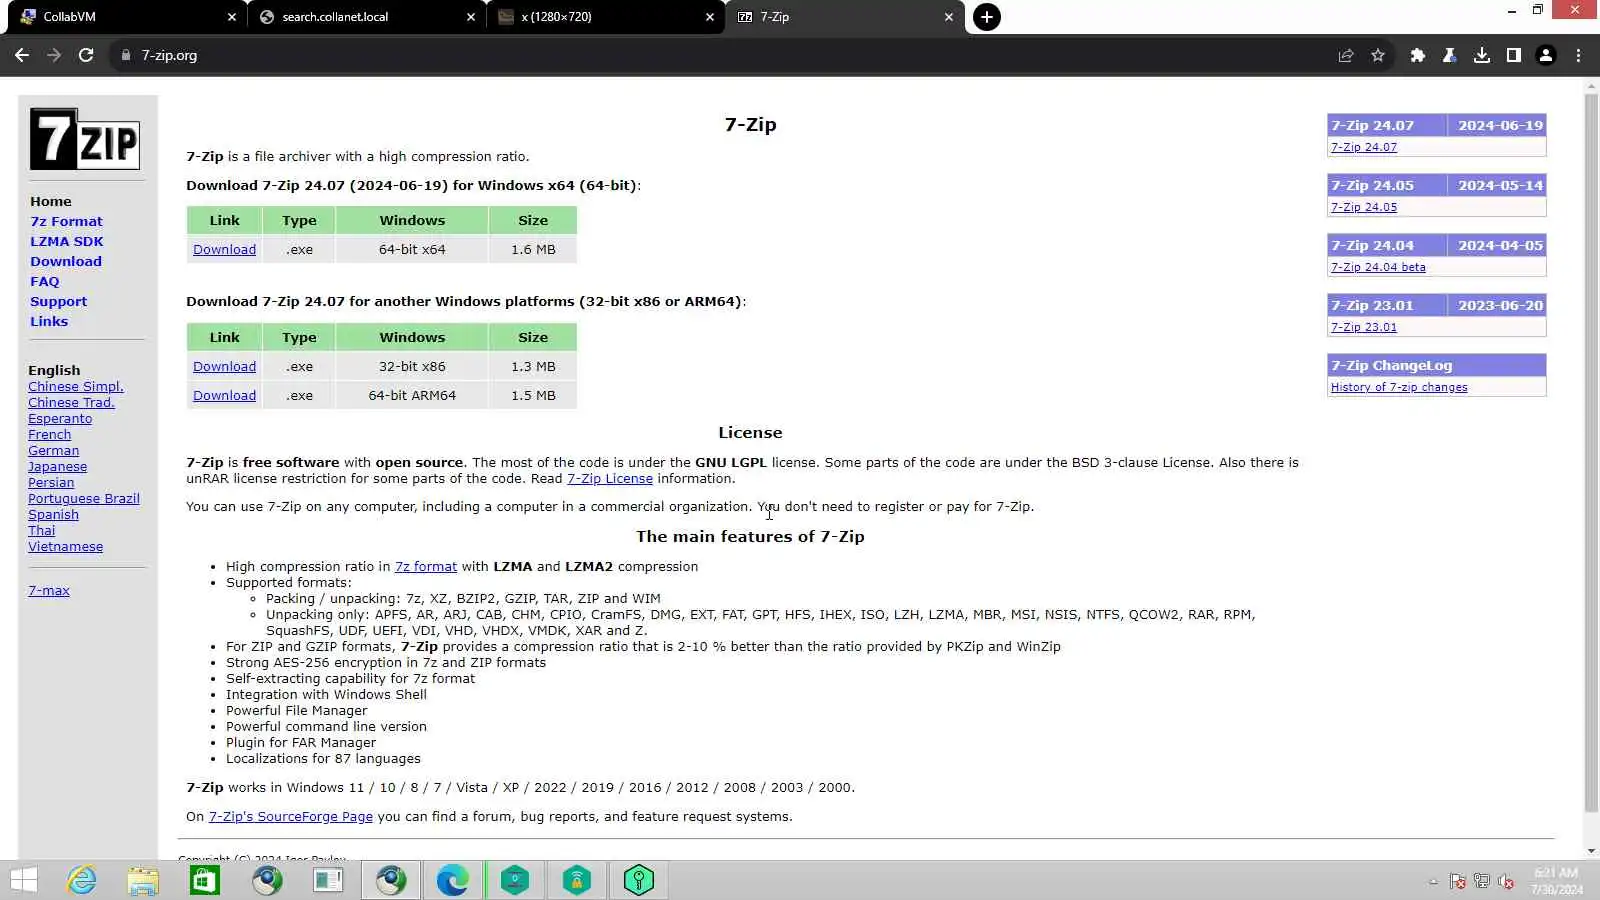Open the 7-Zip 24.04 beta news link
The image size is (1600, 900).
(x=1378, y=267)
